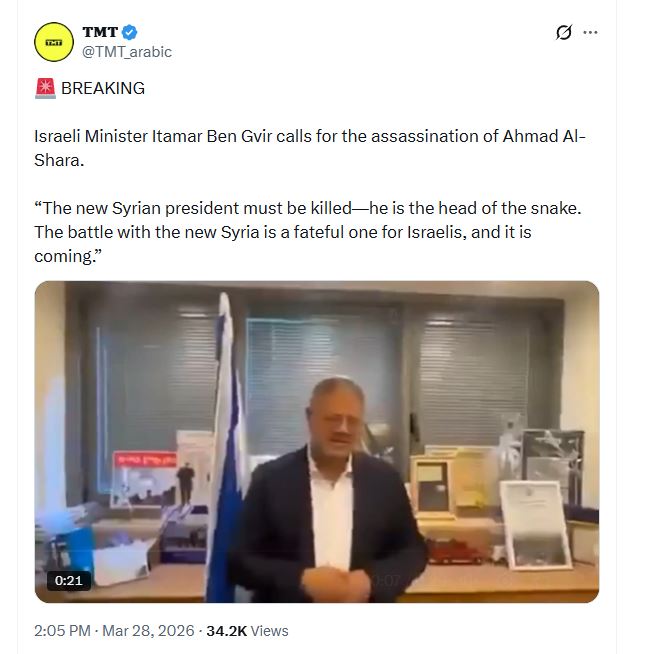
Task: Open the 34.2K view count
Action: pos(227,631)
